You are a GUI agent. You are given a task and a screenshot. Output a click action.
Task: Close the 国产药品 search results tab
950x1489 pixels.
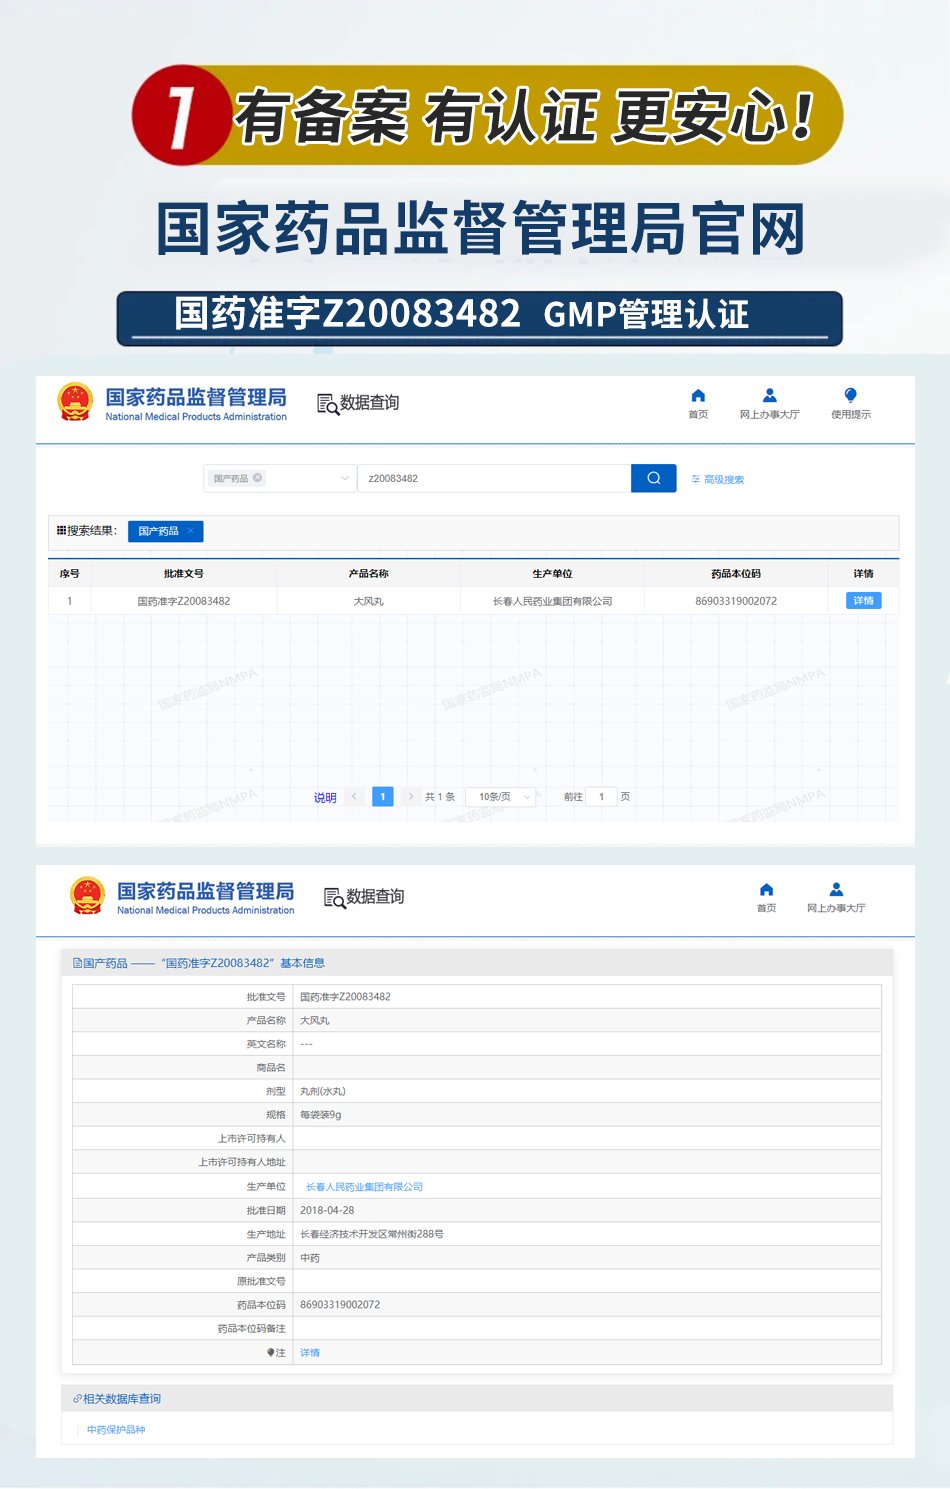[191, 531]
